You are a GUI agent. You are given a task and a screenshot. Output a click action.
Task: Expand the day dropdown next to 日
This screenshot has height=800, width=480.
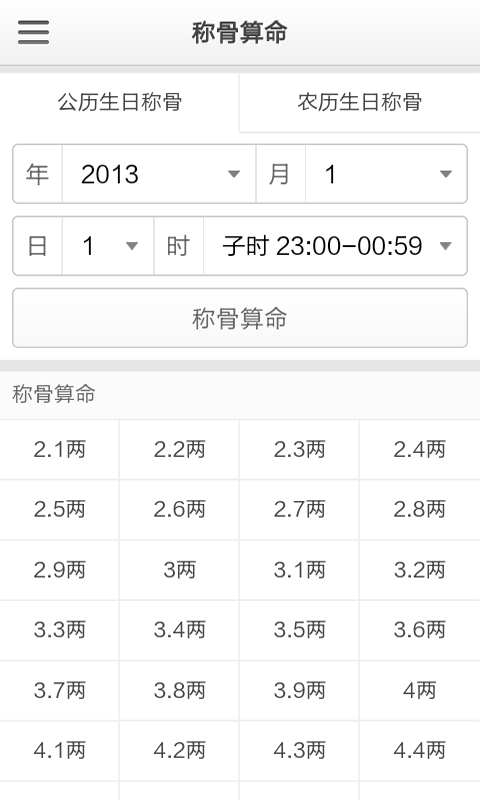click(108, 246)
